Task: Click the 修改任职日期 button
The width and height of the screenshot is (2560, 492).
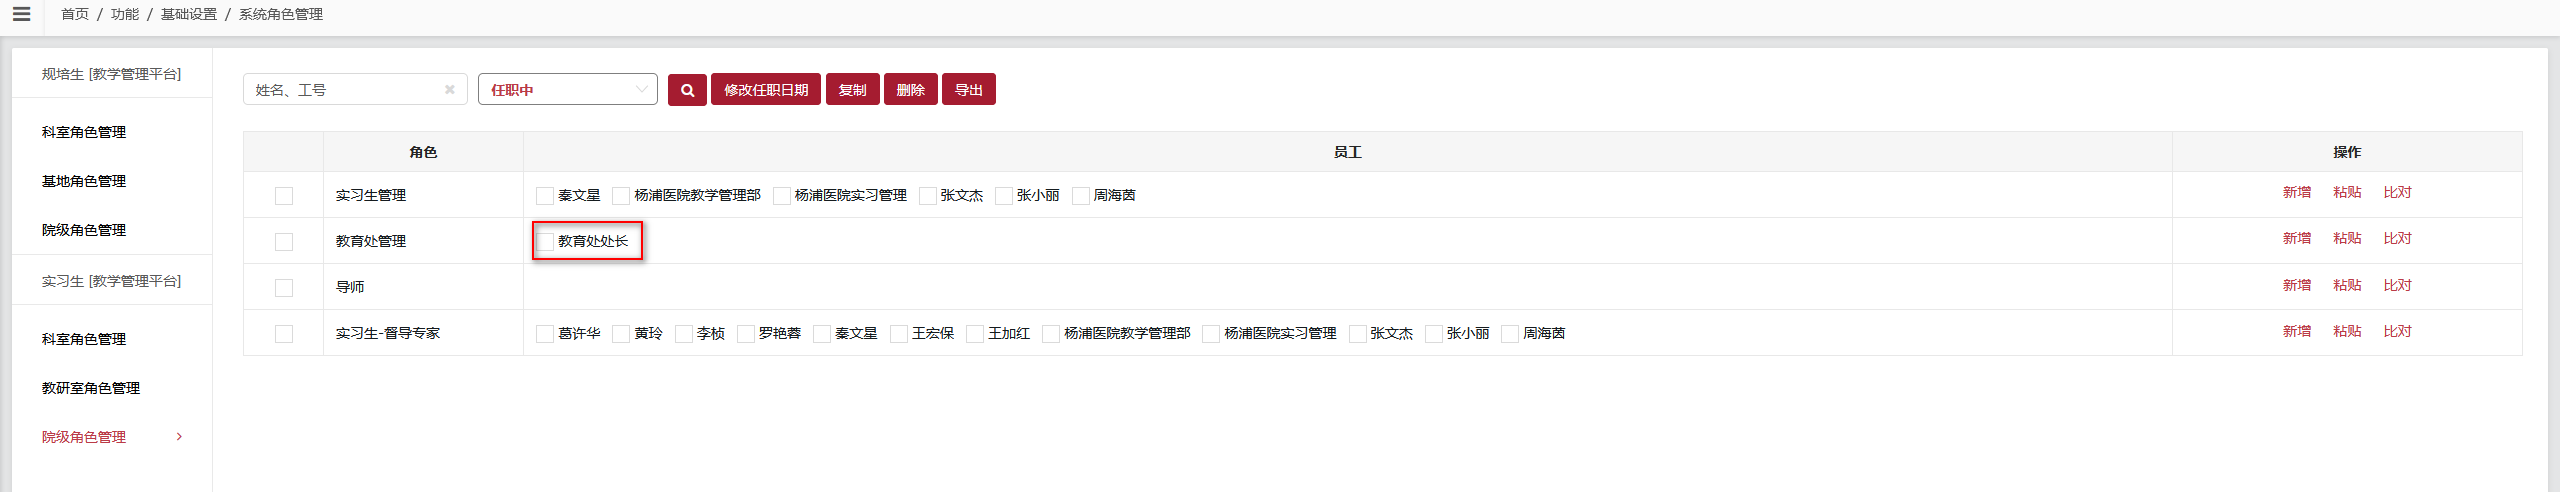Action: pyautogui.click(x=766, y=89)
